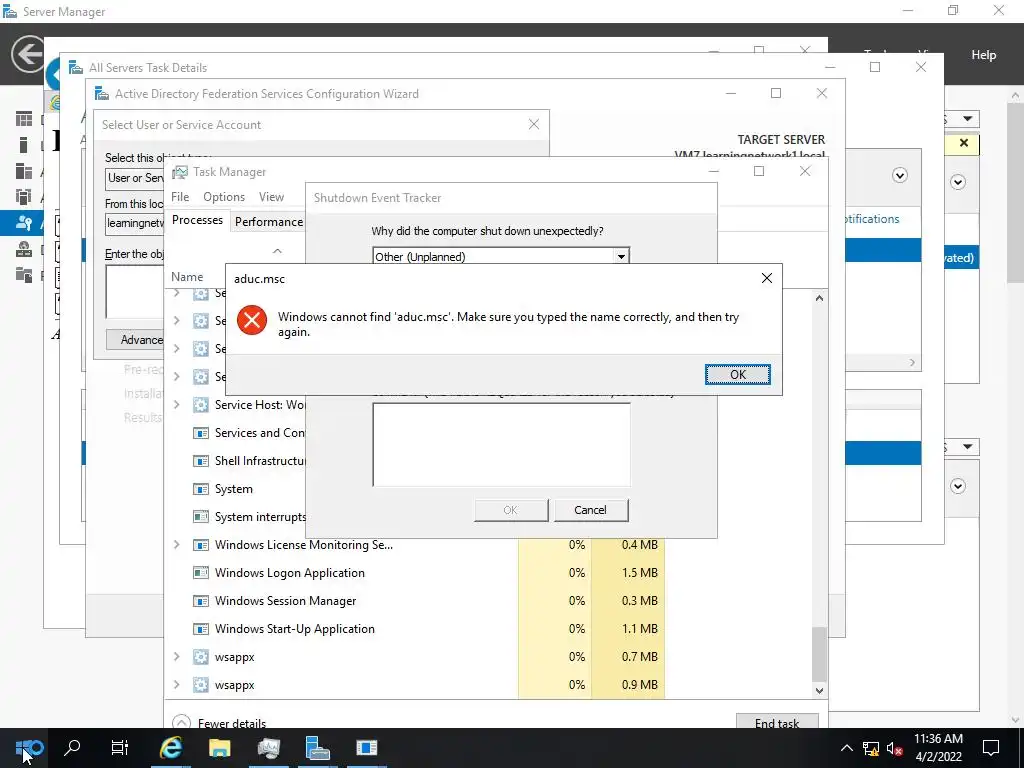Image resolution: width=1024 pixels, height=768 pixels.
Task: Open clock showing 11:36 AM 4/2/2022
Action: point(938,748)
